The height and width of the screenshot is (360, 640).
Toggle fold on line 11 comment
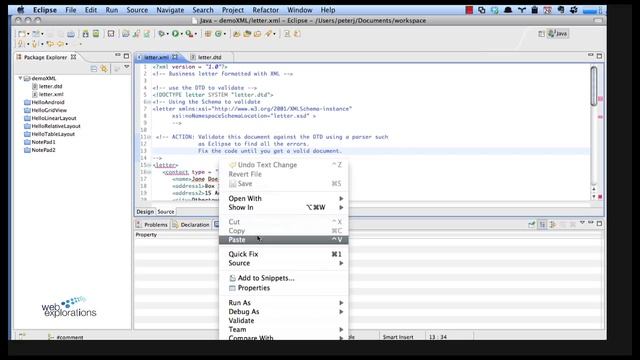(149, 137)
